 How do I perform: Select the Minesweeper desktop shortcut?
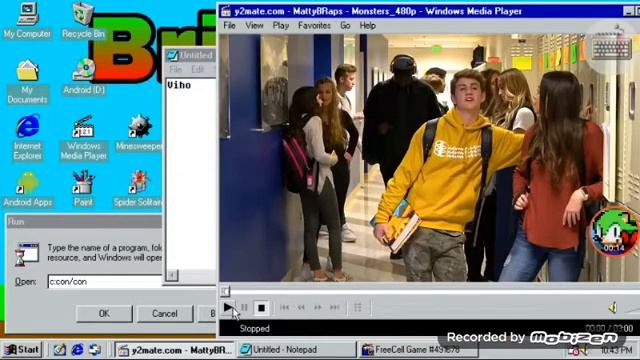139,133
